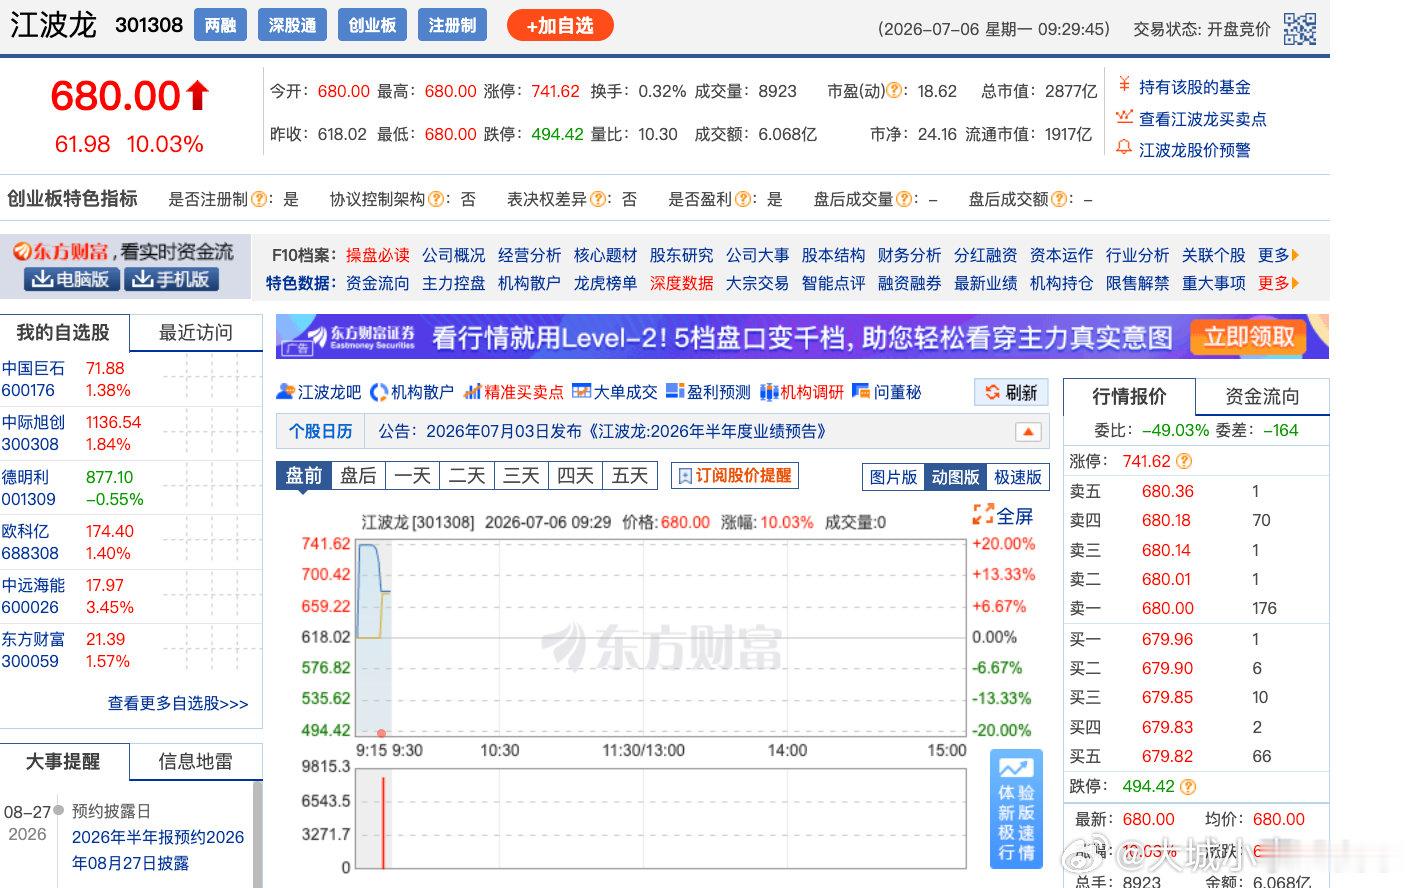Viewport: 1406px width, 888px height.
Task: Switch chart mode to 图片版
Action: (892, 477)
